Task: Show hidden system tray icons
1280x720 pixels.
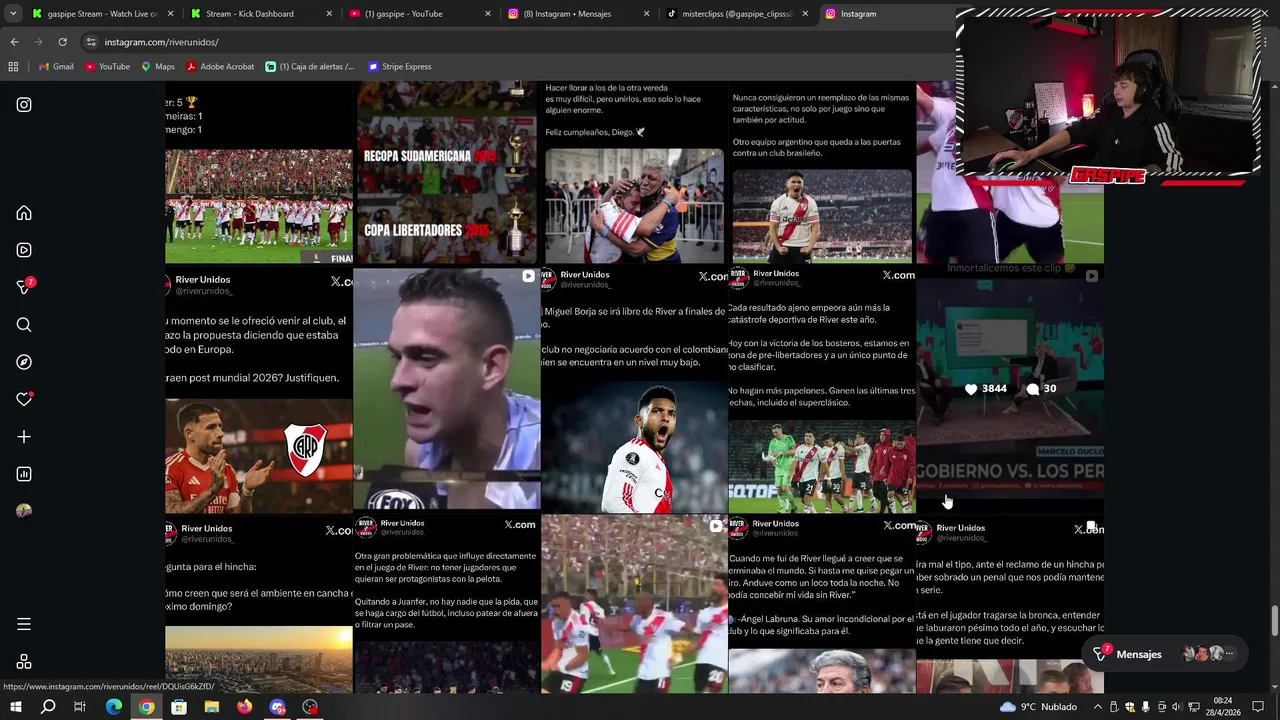Action: (1097, 707)
